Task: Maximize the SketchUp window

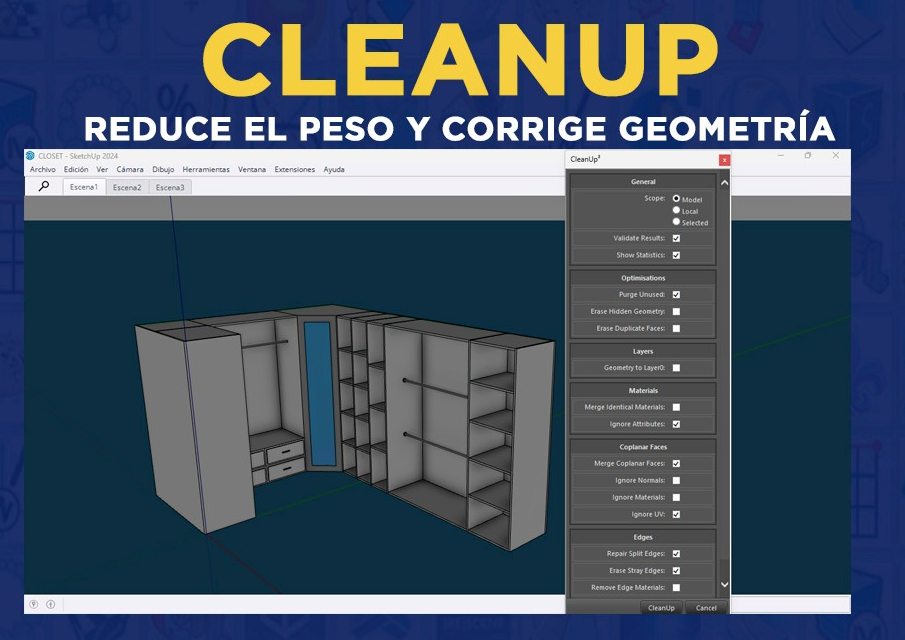Action: [808, 156]
